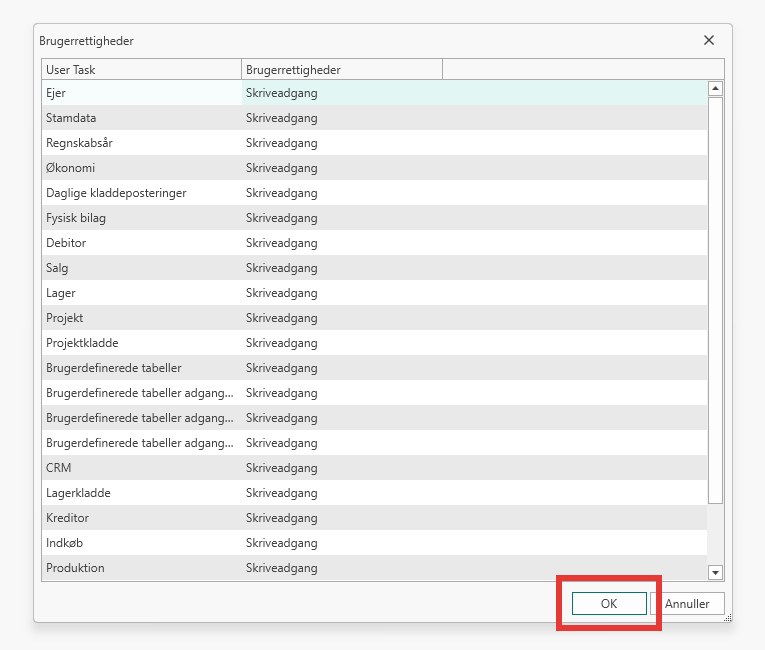This screenshot has height=650, width=765.
Task: Select the Kreditor row
Action: point(374,518)
